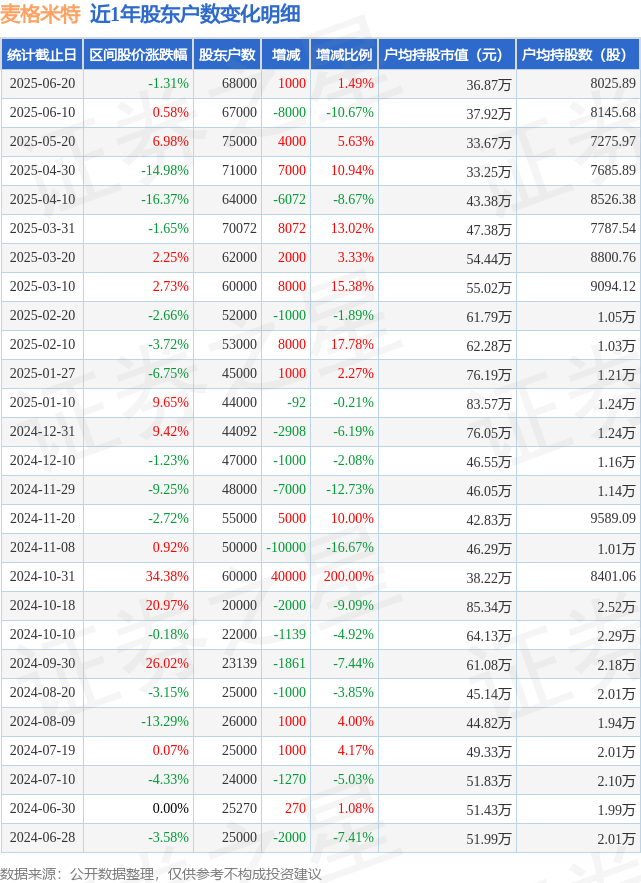This screenshot has width=641, height=883.
Task: Click the 数据来源 footer disclaimer text
Action: [161, 874]
